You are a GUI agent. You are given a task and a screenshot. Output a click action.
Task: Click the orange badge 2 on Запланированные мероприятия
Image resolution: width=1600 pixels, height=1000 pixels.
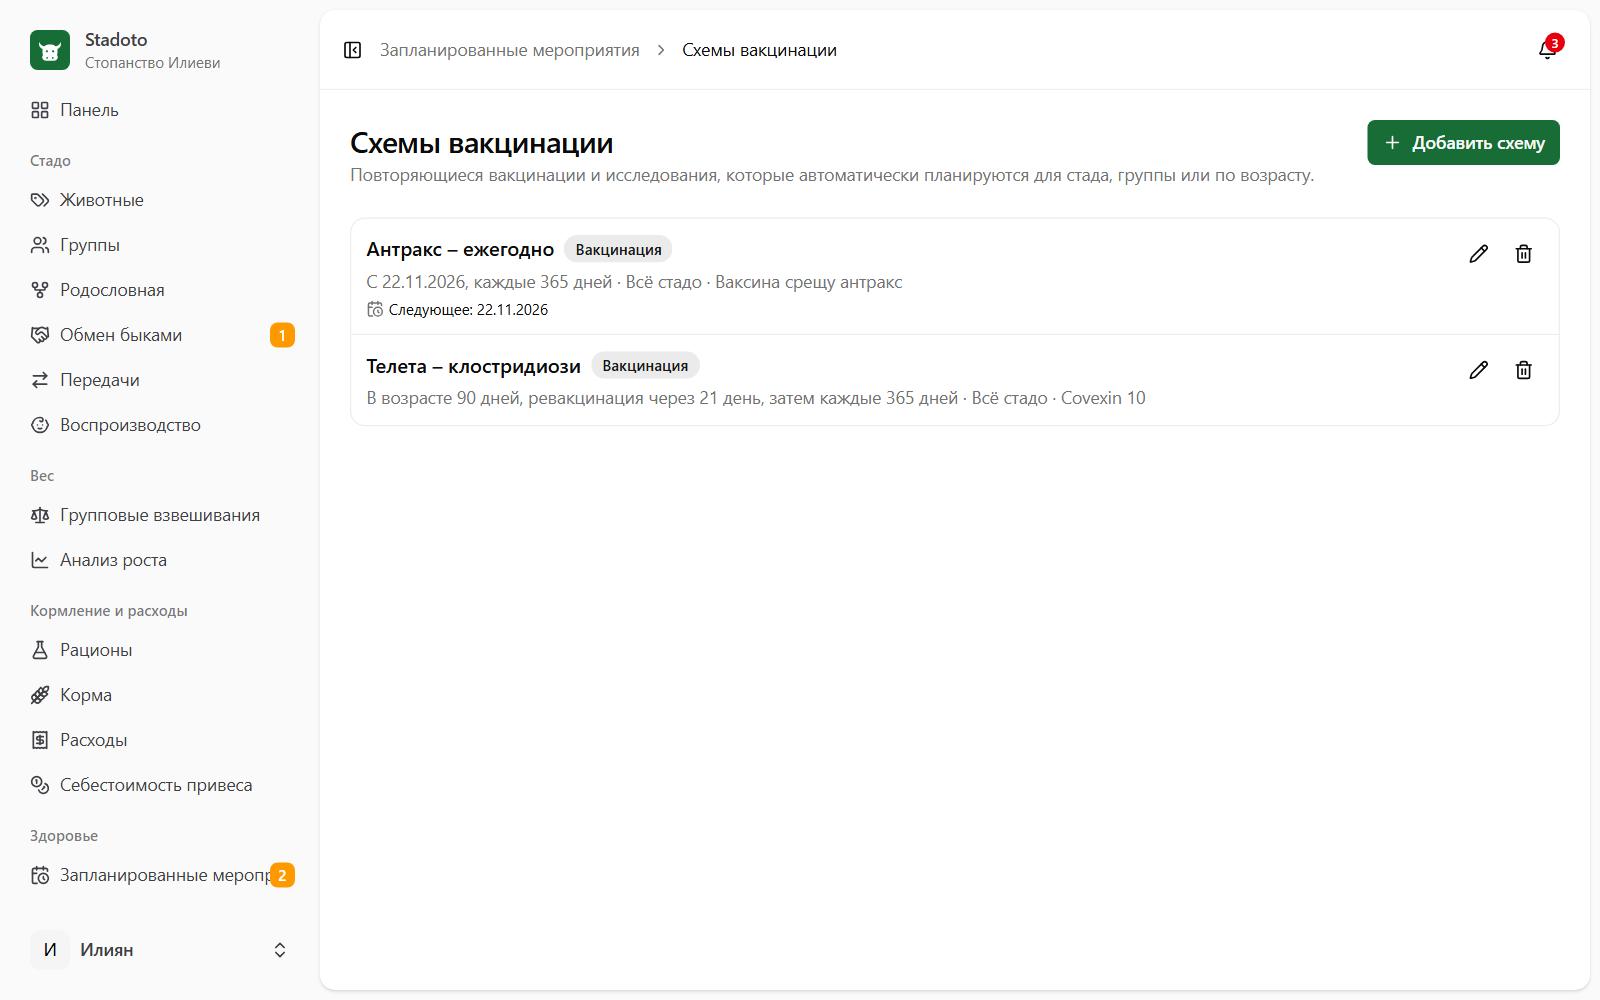coord(282,875)
